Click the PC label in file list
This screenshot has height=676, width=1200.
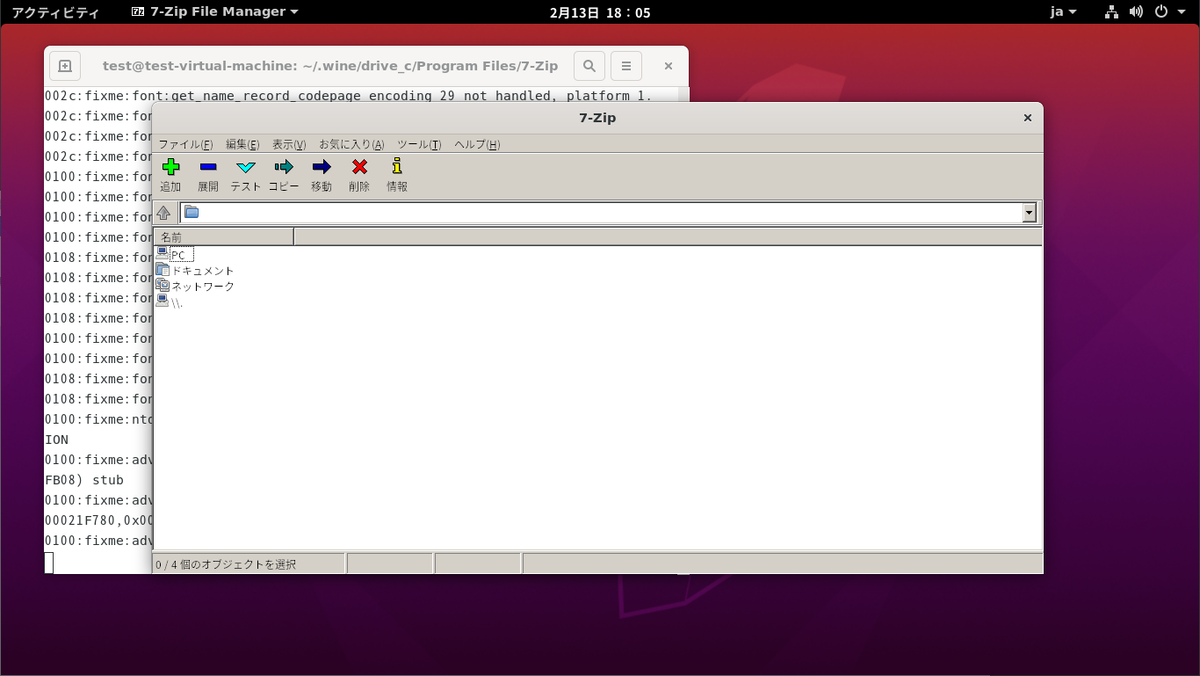tap(178, 255)
